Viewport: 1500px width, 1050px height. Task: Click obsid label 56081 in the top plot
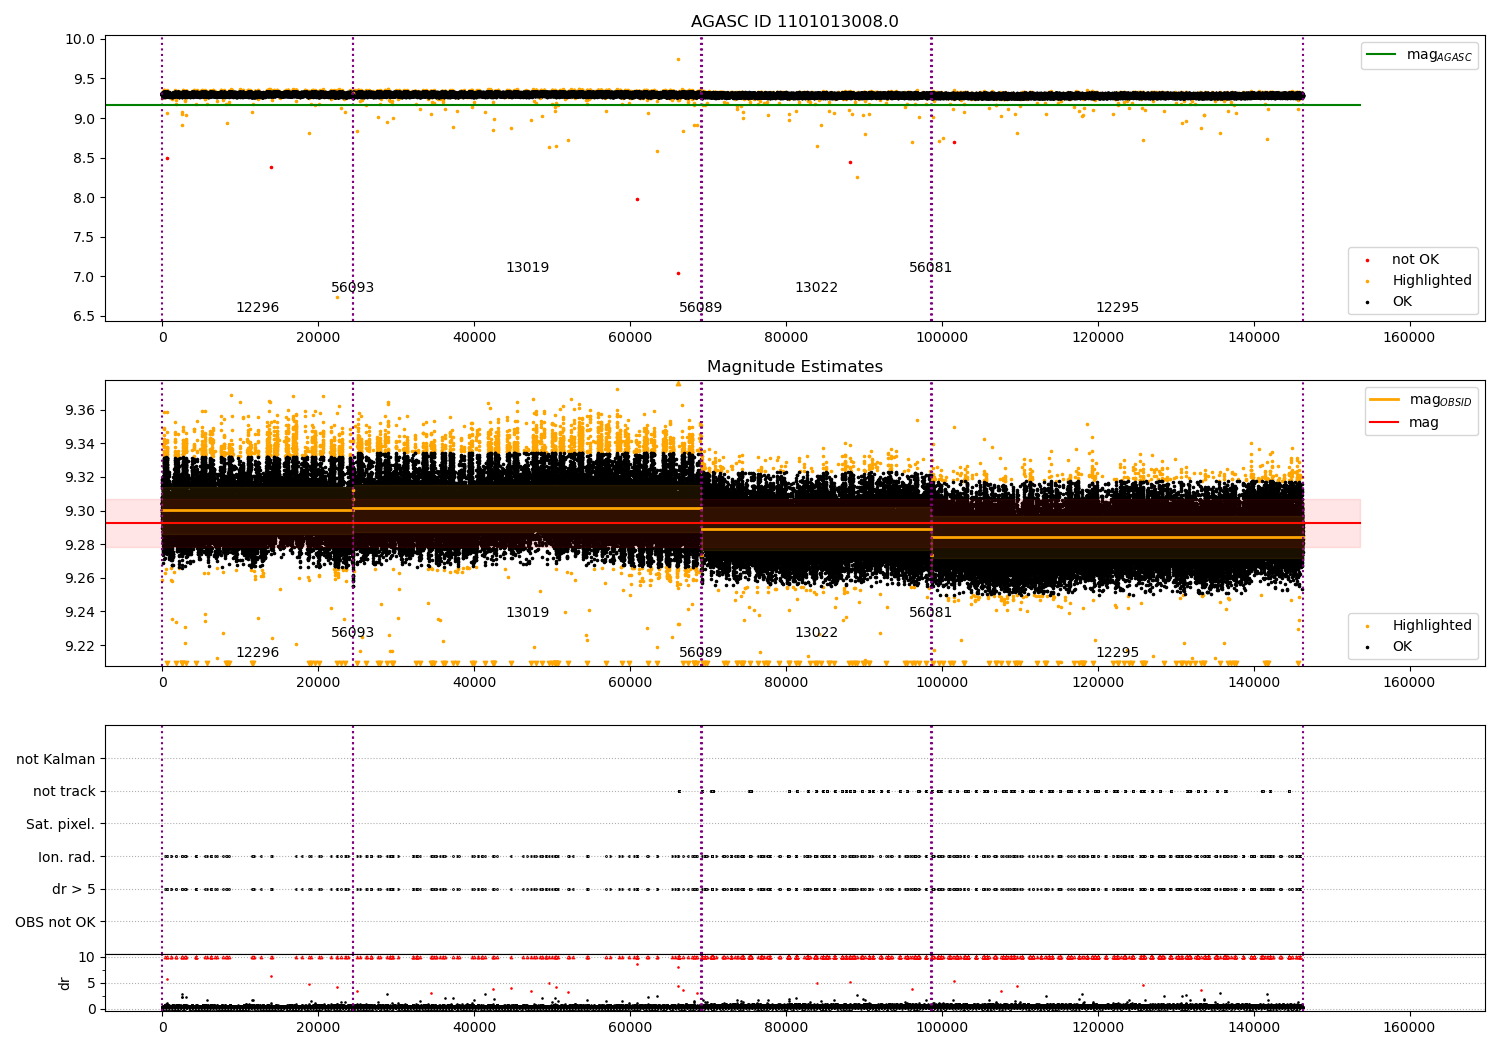click(x=930, y=268)
